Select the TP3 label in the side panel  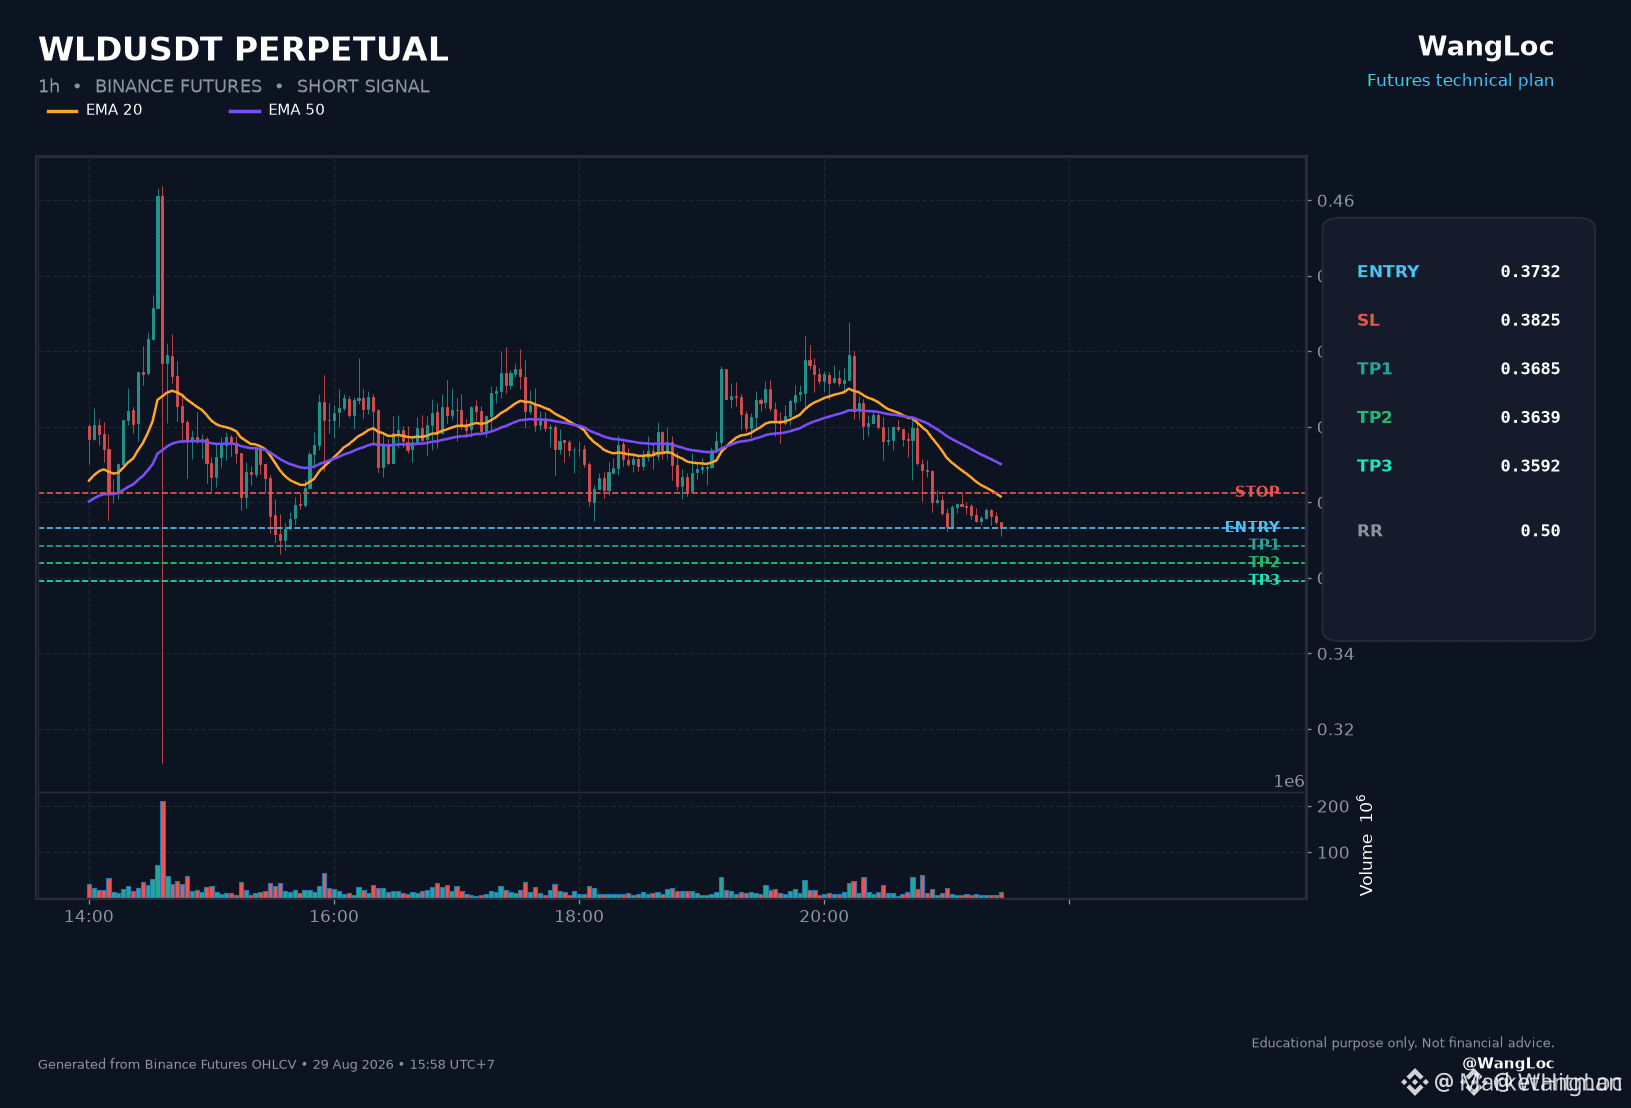1374,465
